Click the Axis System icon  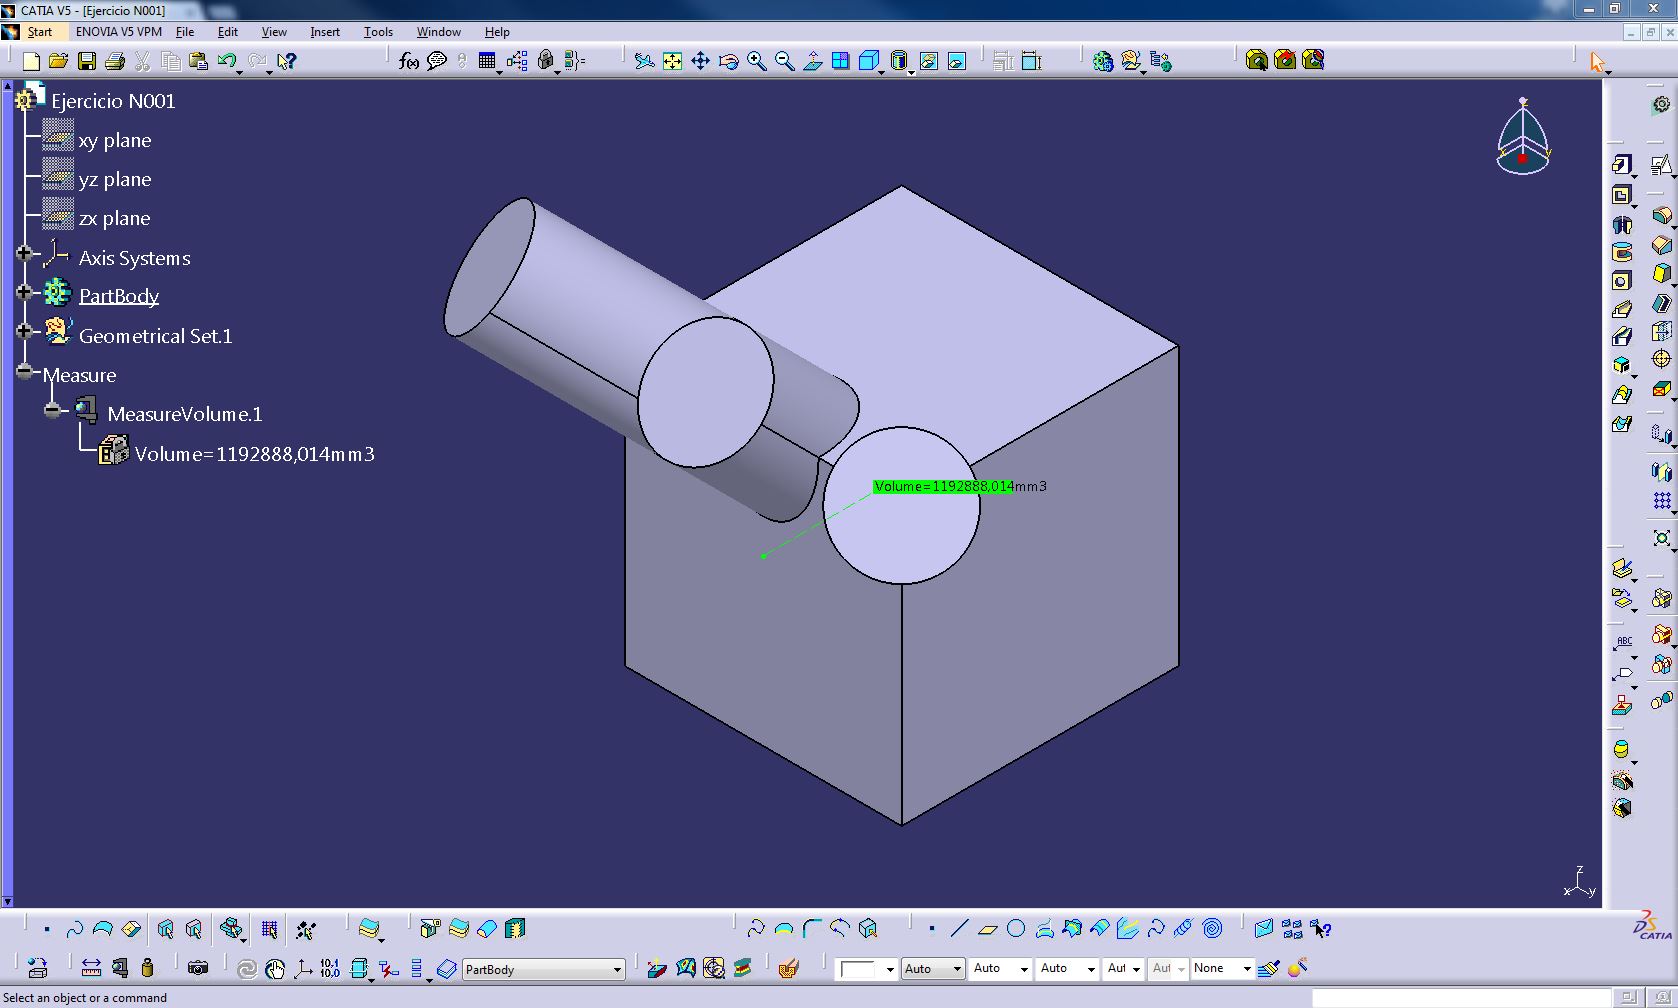coord(302,968)
